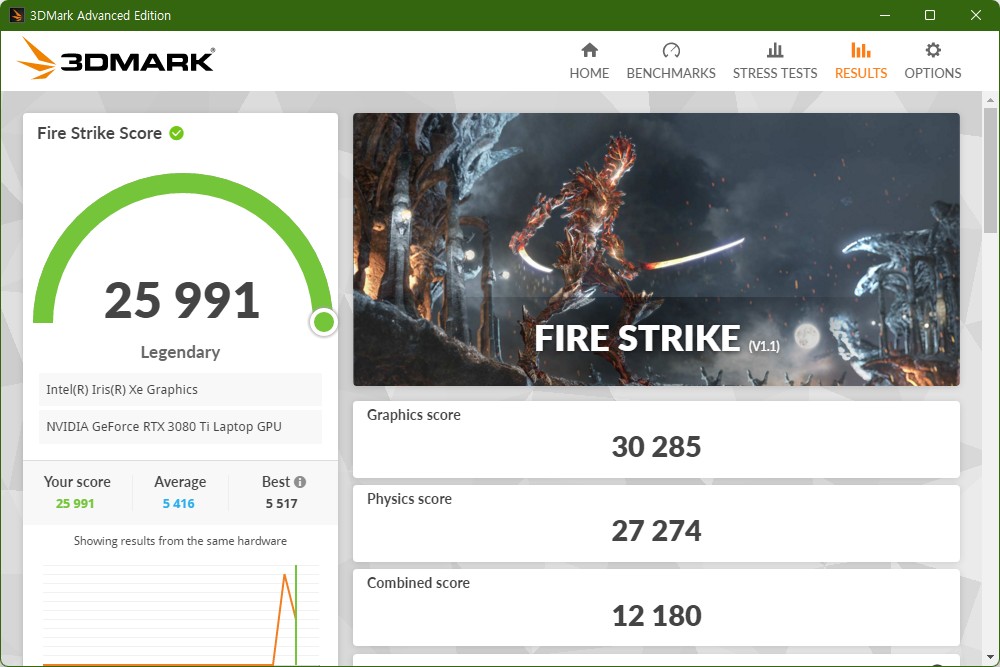Click the Legendary rating label
The width and height of the screenshot is (1000, 667).
click(180, 352)
